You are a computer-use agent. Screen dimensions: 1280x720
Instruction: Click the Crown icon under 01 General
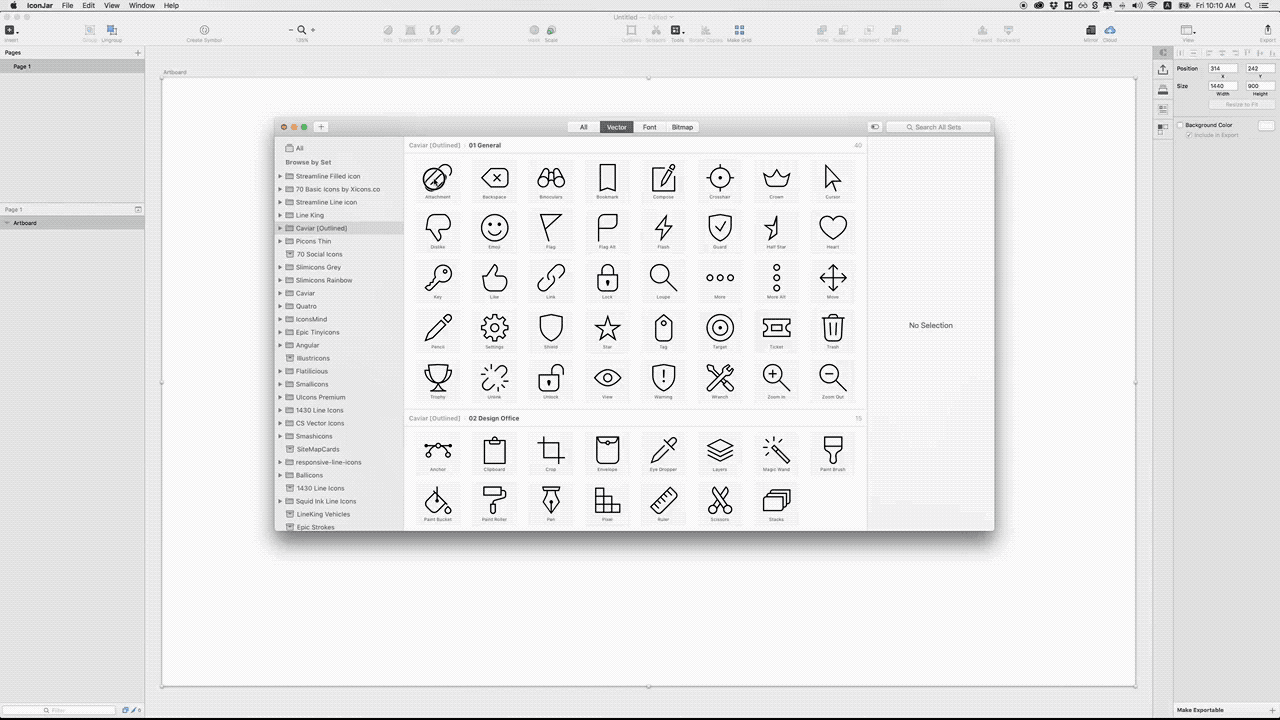tap(776, 178)
